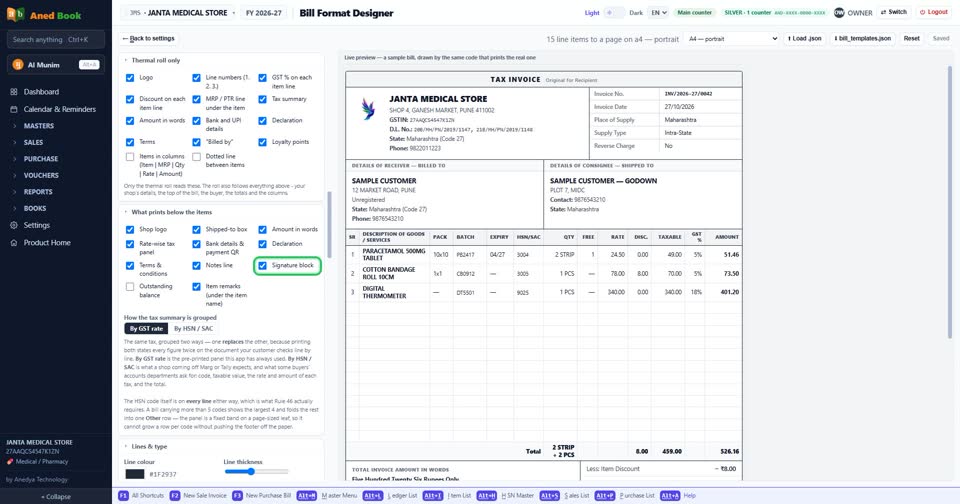Click the Alt+H HSN Master key badge

487,495
